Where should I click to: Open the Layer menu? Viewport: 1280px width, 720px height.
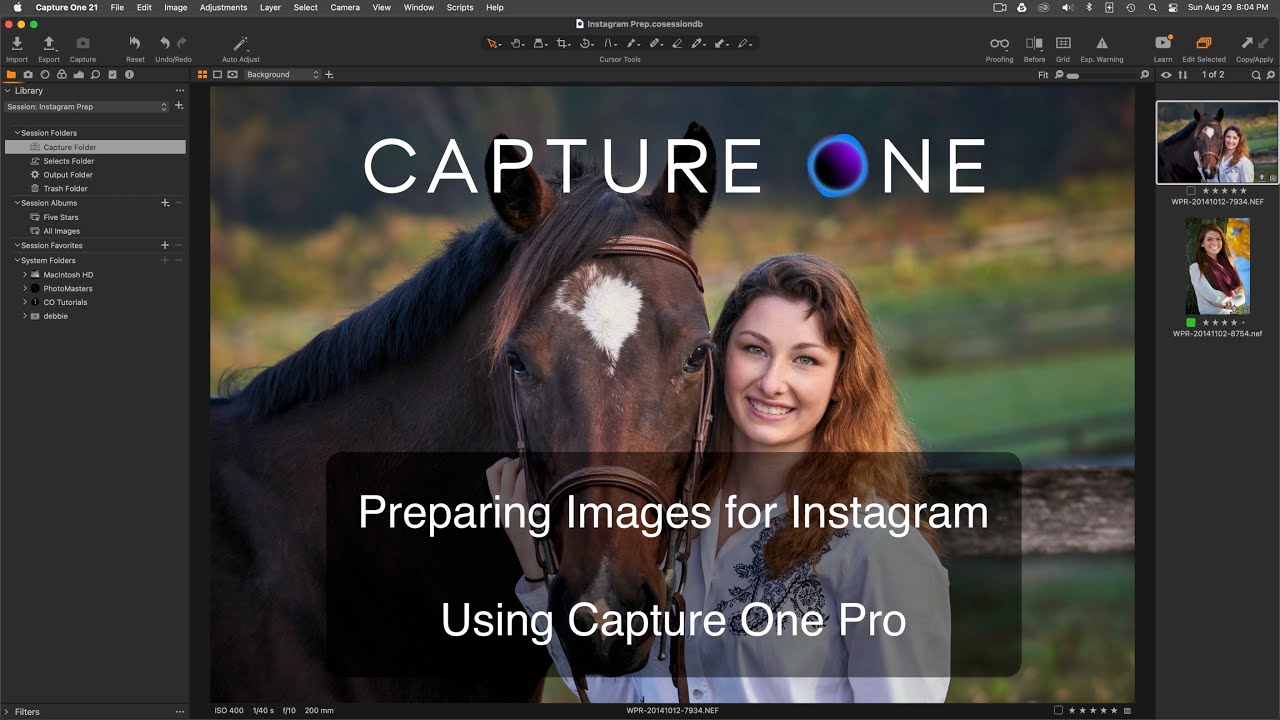click(x=270, y=7)
